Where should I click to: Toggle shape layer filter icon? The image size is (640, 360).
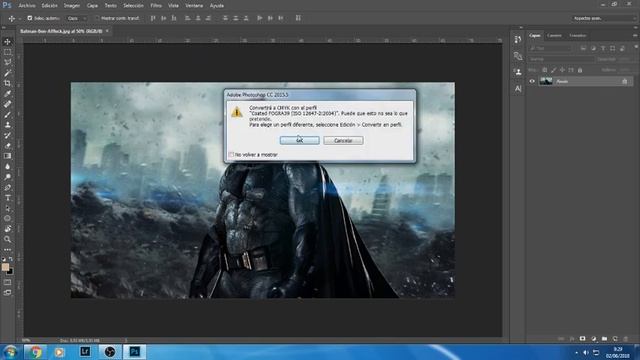pyautogui.click(x=613, y=48)
